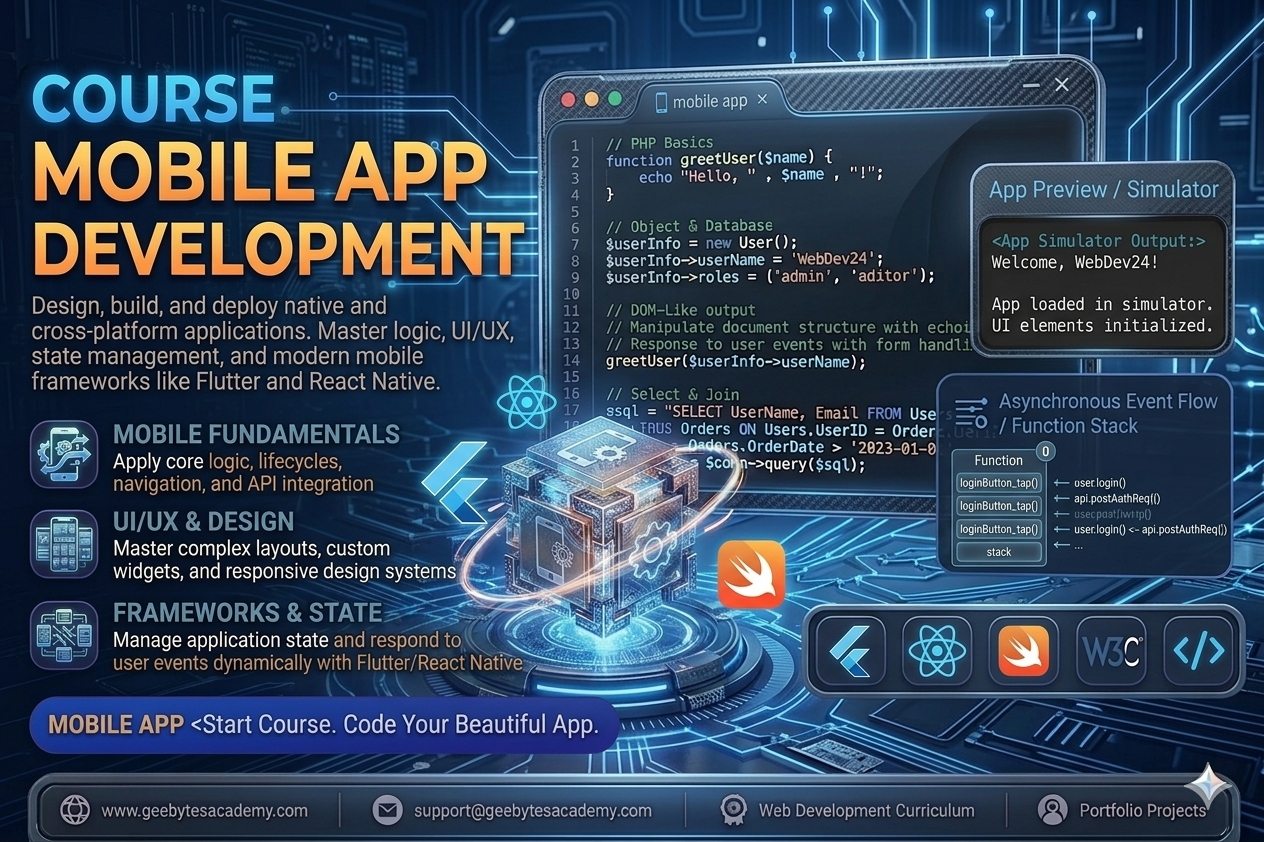Click the Function header in the stack panel
Image resolution: width=1264 pixels, height=842 pixels.
(998, 460)
